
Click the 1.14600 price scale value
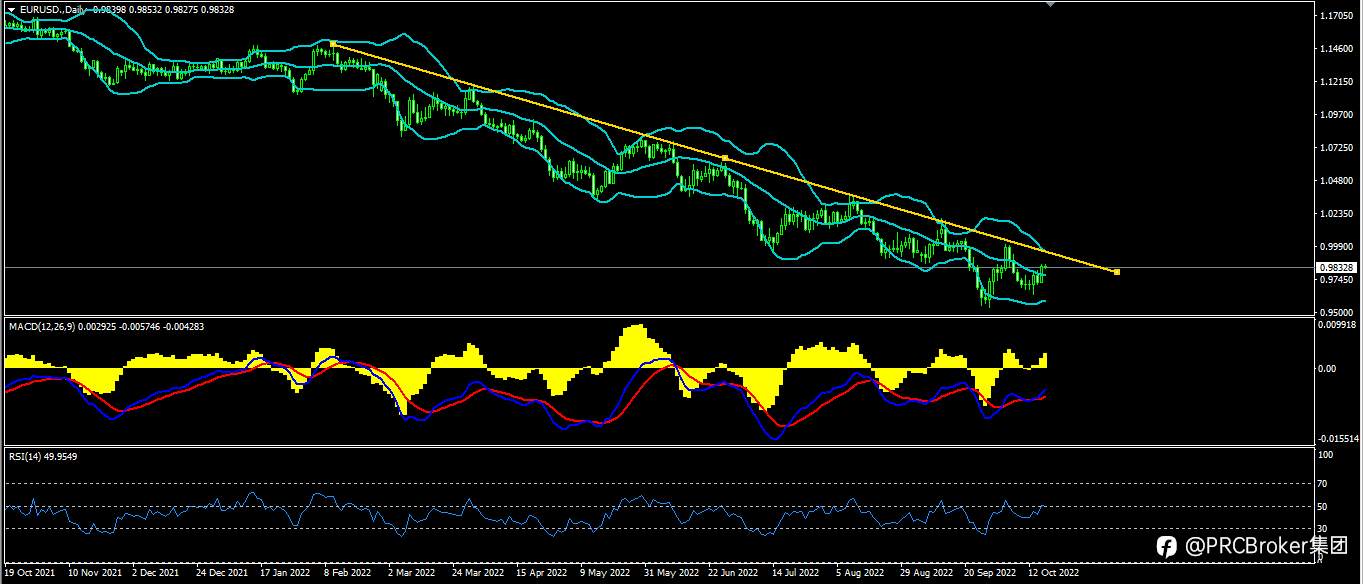(x=1336, y=50)
